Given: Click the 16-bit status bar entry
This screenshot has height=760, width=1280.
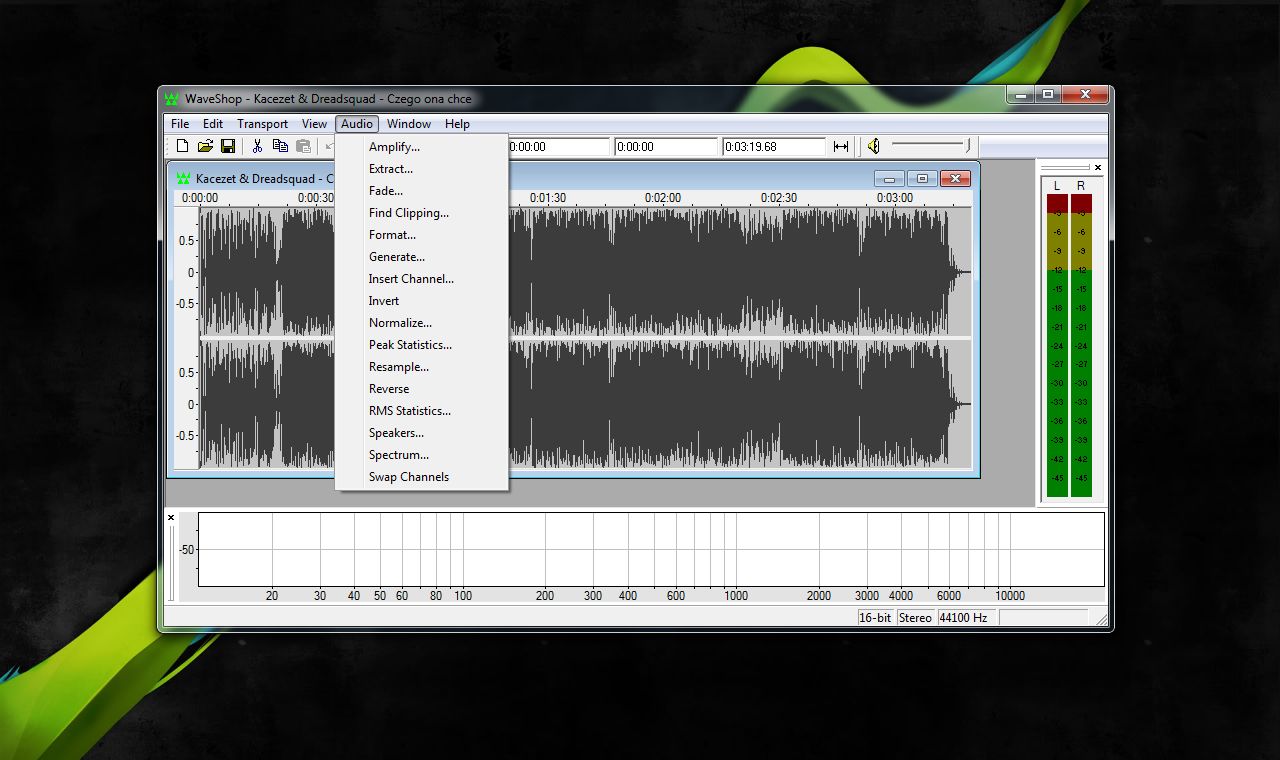Looking at the screenshot, I should (875, 618).
